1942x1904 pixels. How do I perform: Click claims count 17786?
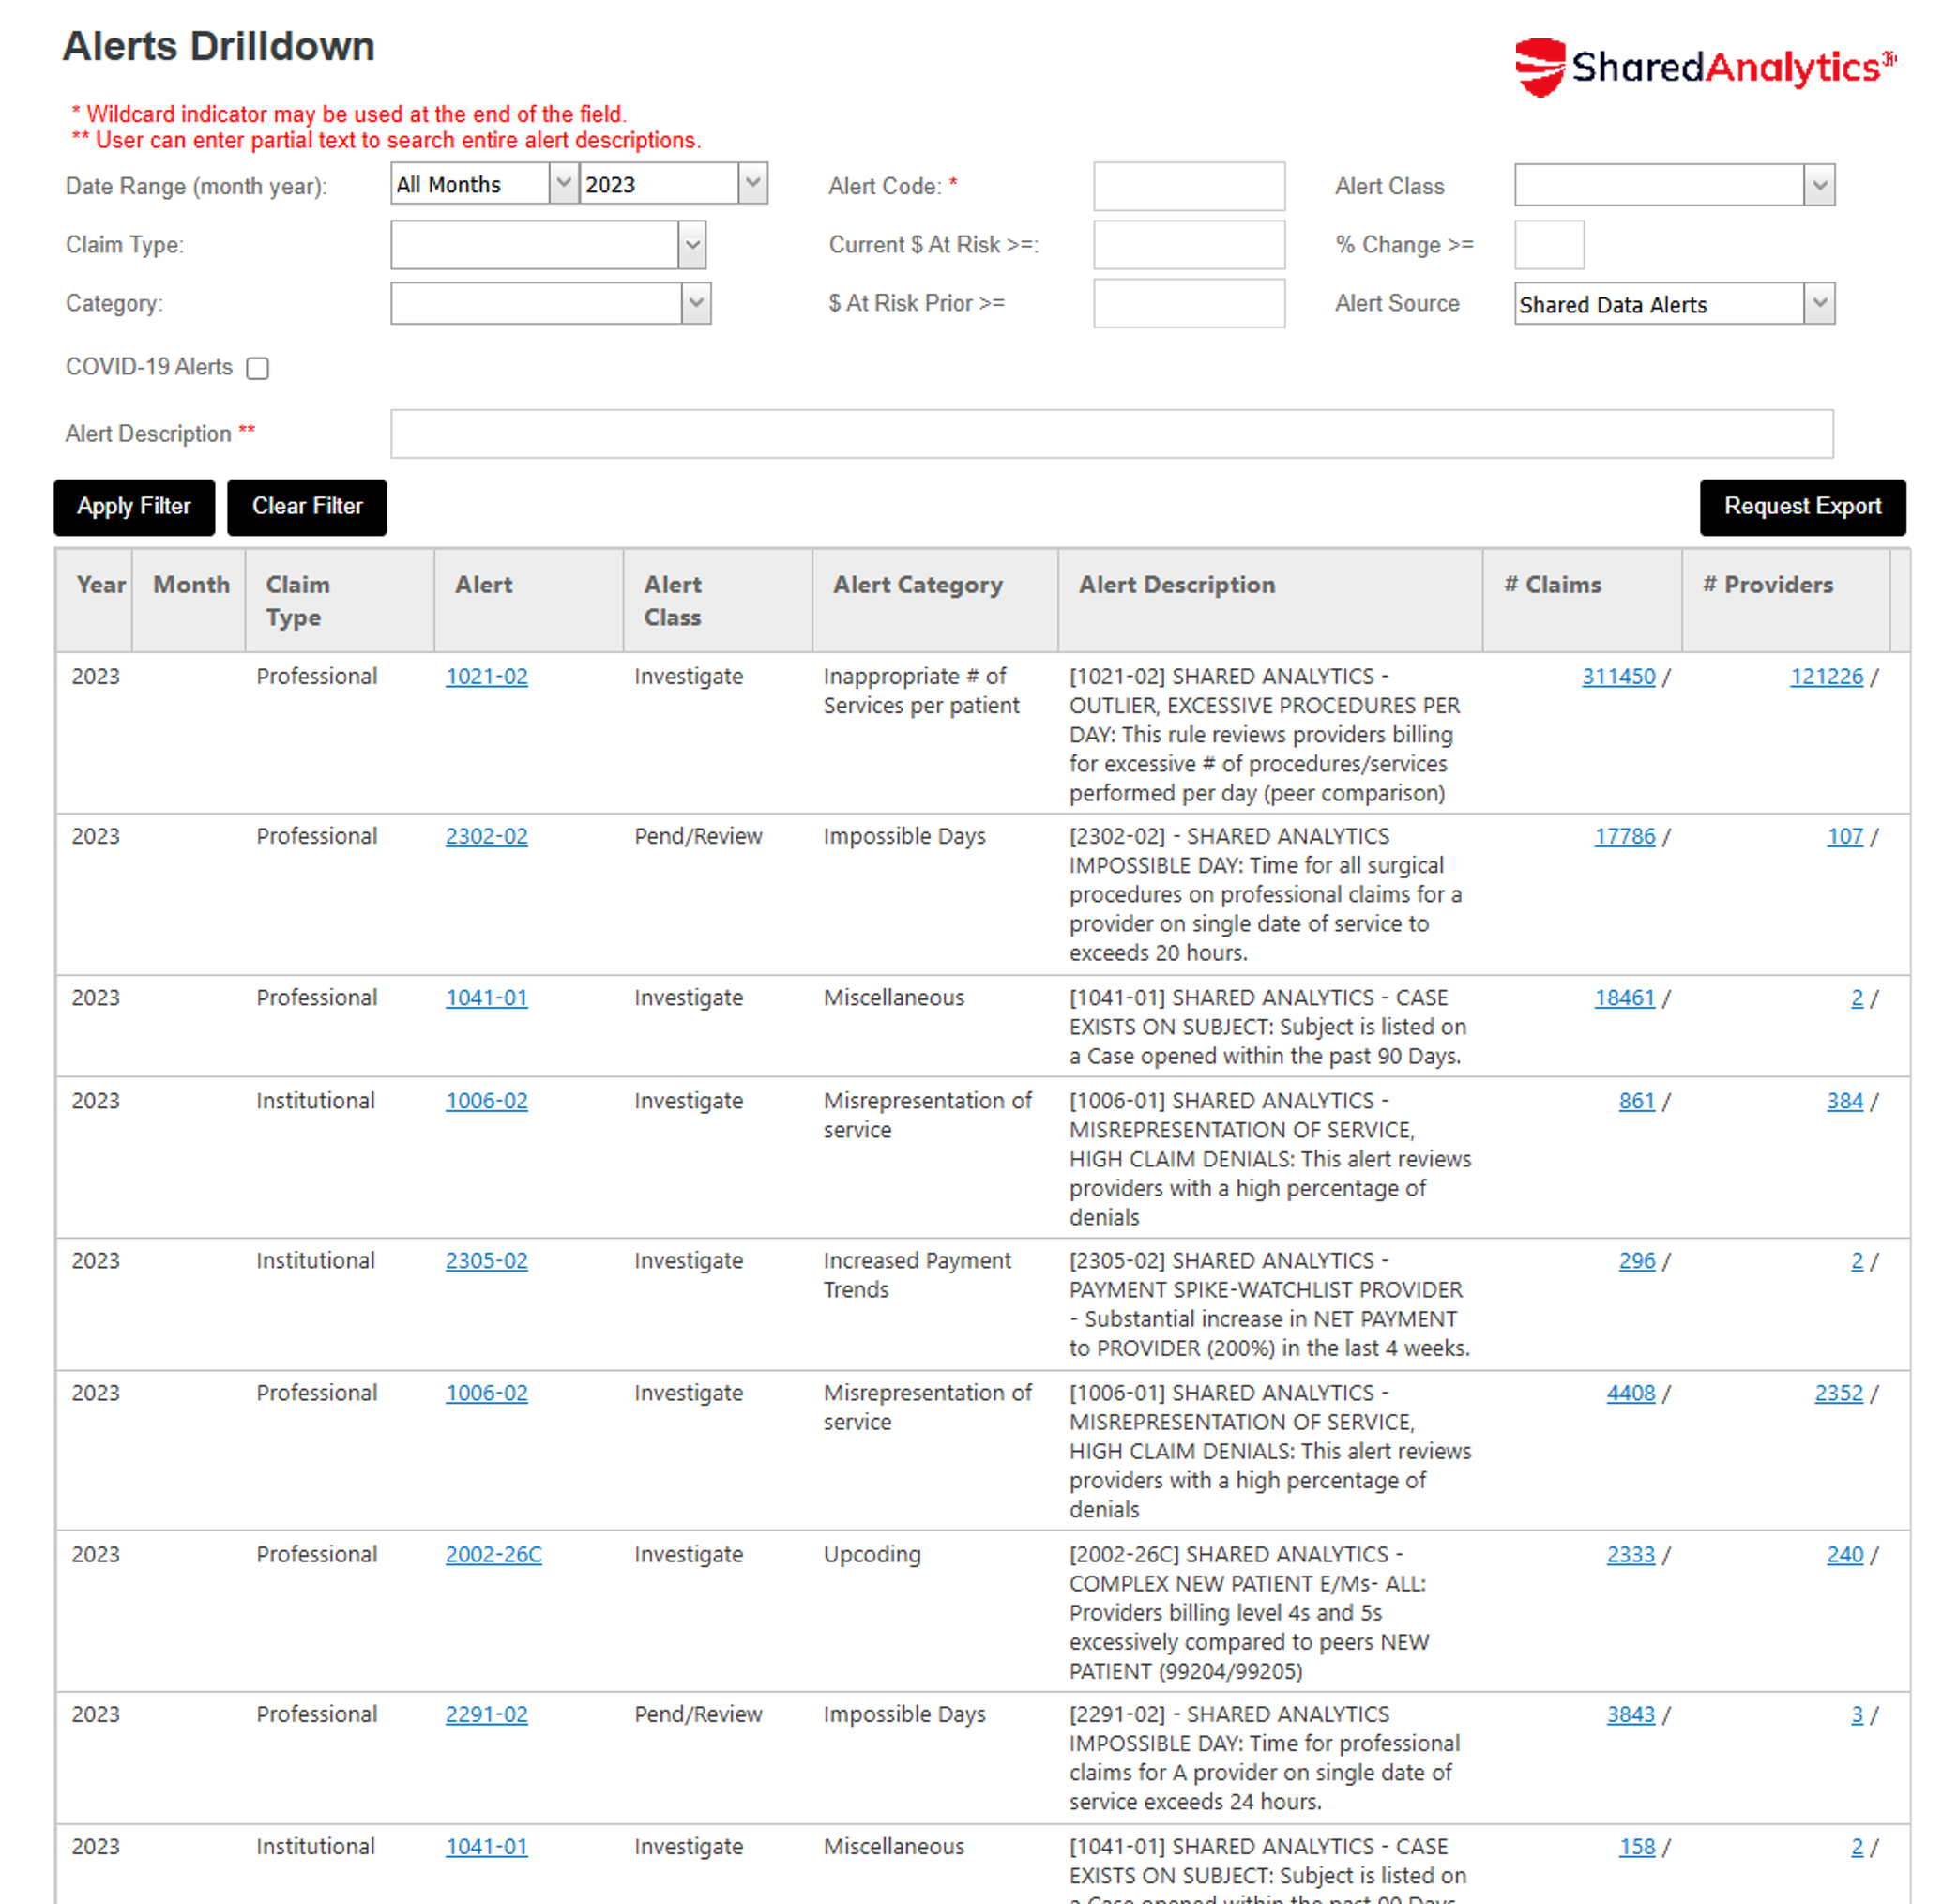pos(1624,836)
